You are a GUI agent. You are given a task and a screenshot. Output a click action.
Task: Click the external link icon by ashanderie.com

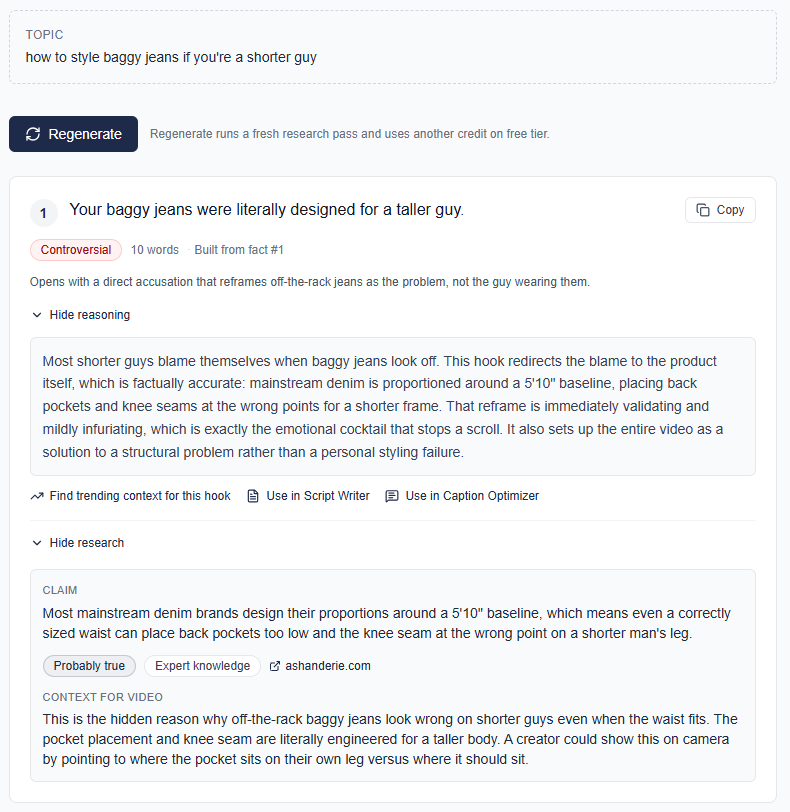[x=275, y=666]
